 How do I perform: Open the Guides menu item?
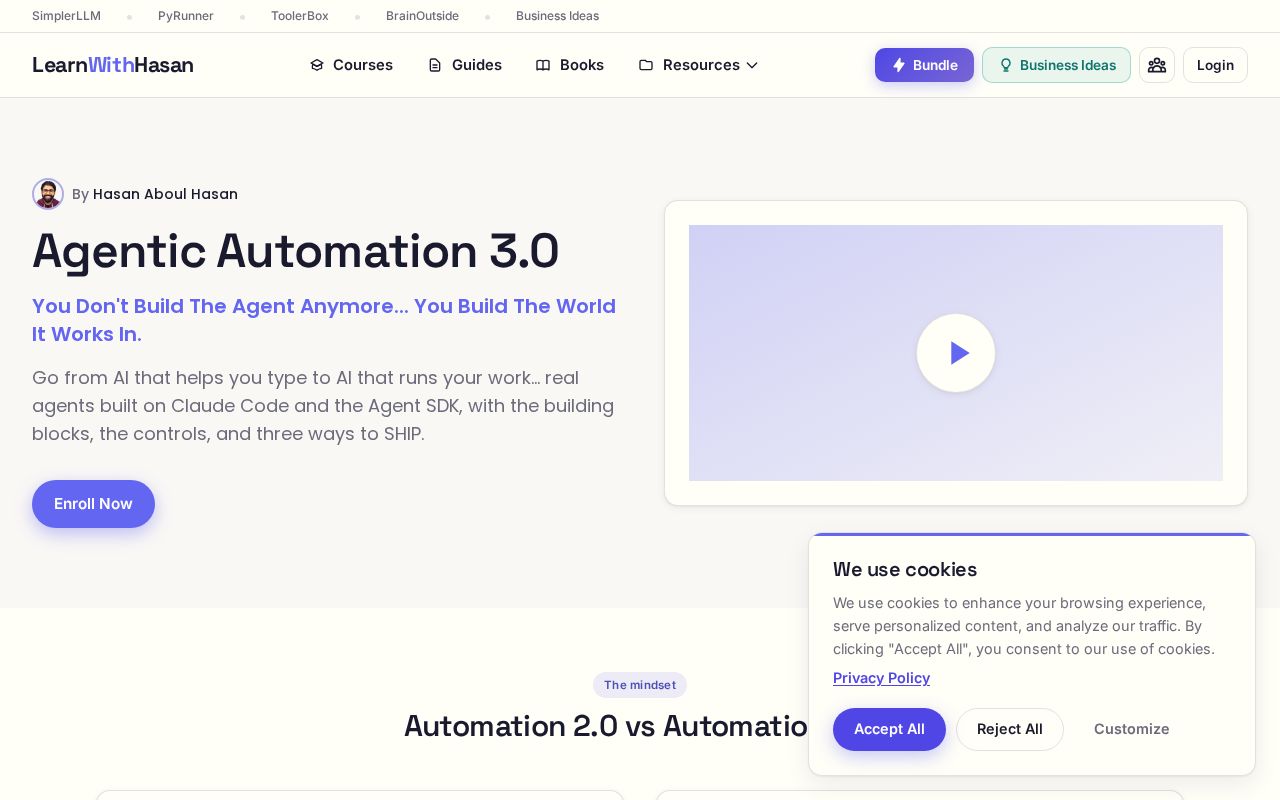tap(465, 65)
